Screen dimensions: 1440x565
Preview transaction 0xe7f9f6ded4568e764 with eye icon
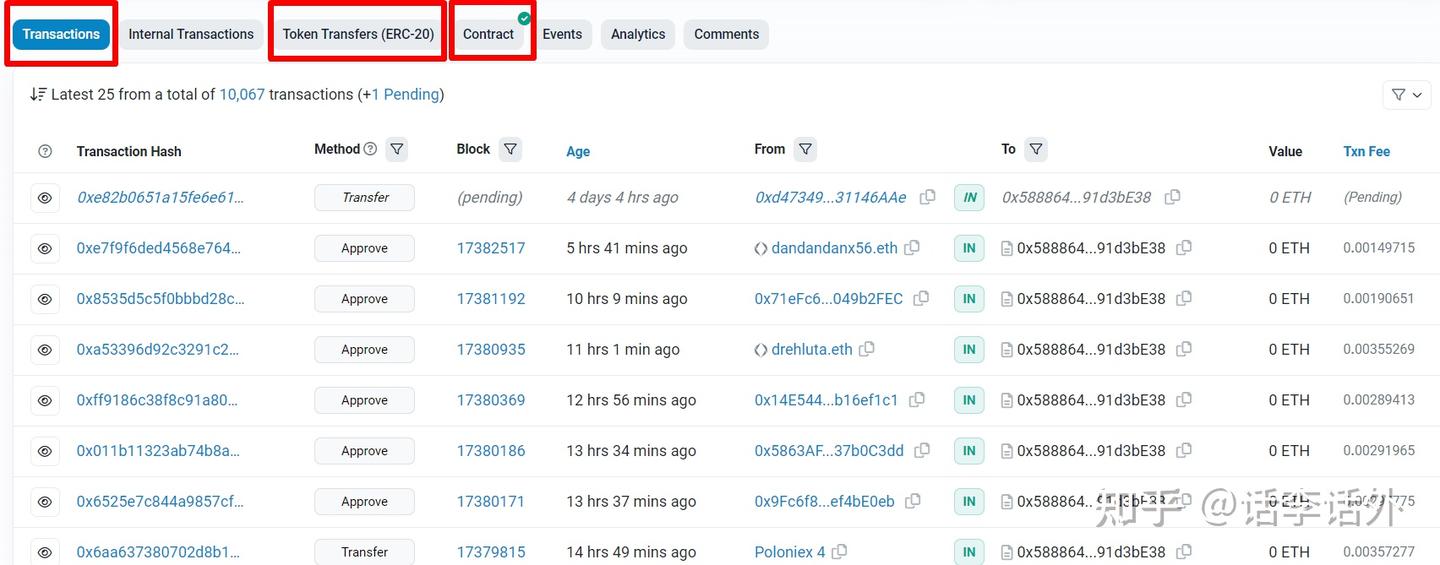click(x=45, y=248)
